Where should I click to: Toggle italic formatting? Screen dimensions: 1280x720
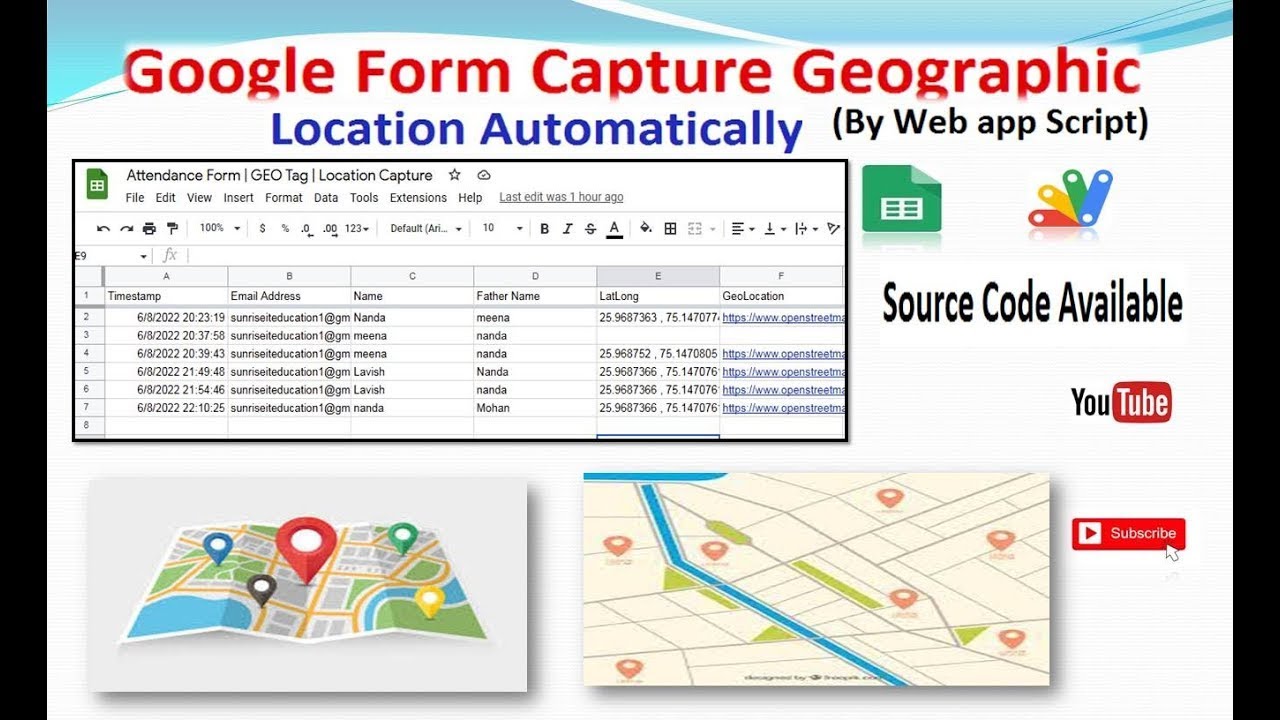coord(568,229)
